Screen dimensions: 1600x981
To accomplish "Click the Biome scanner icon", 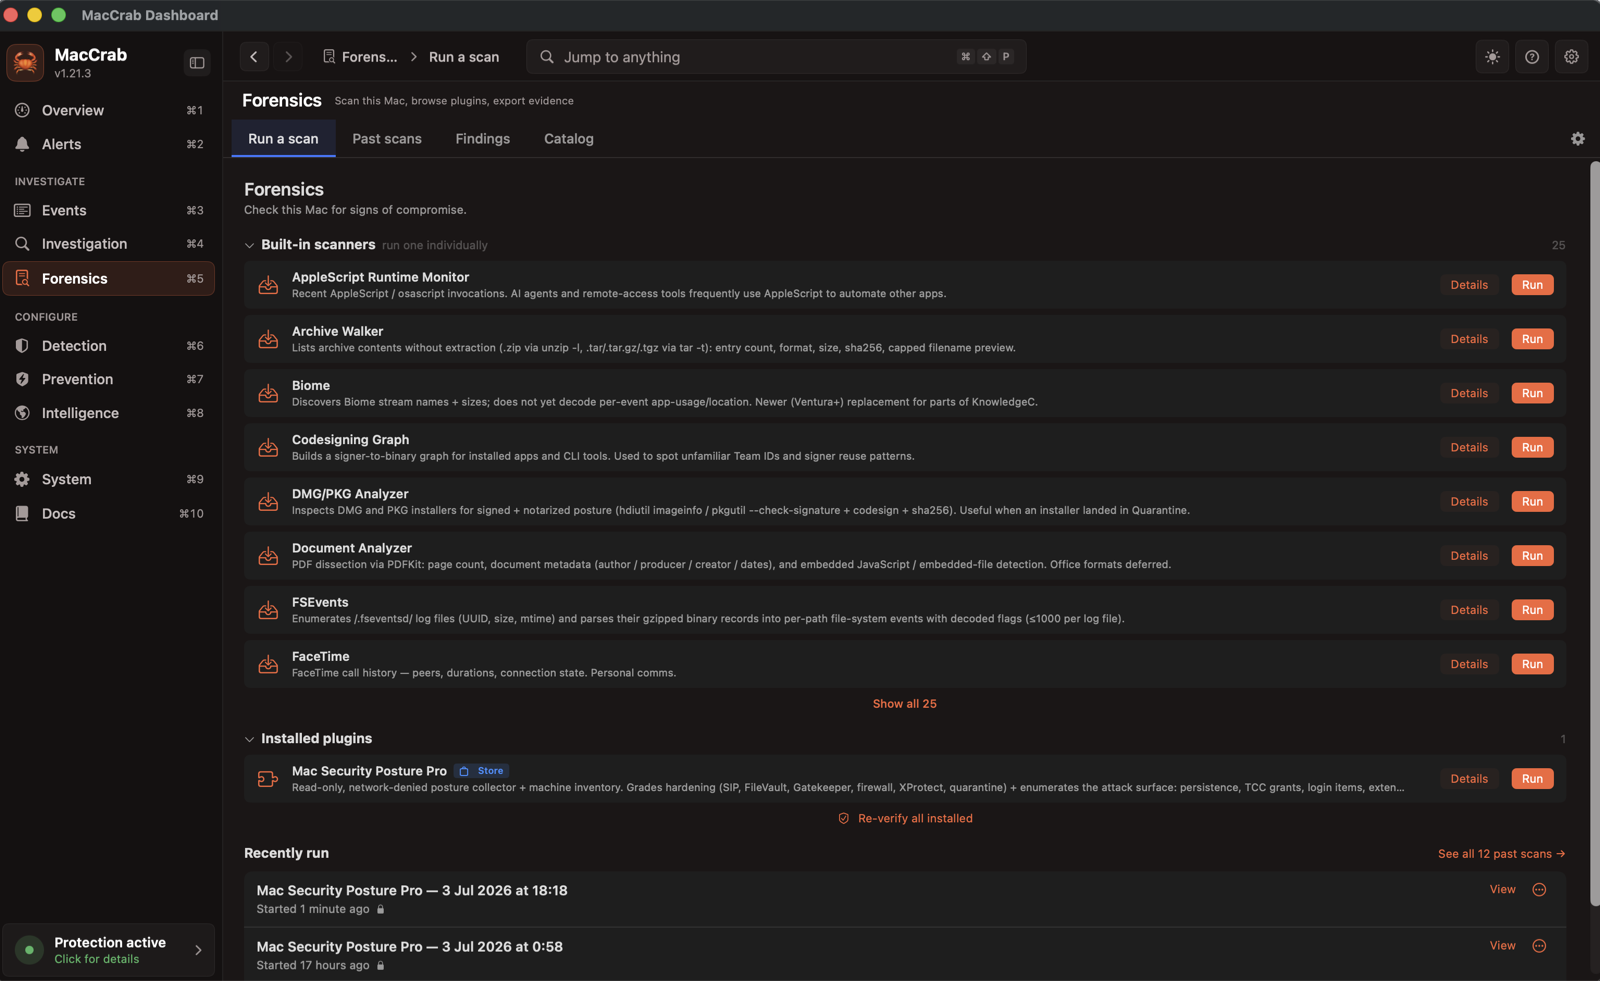I will point(268,393).
